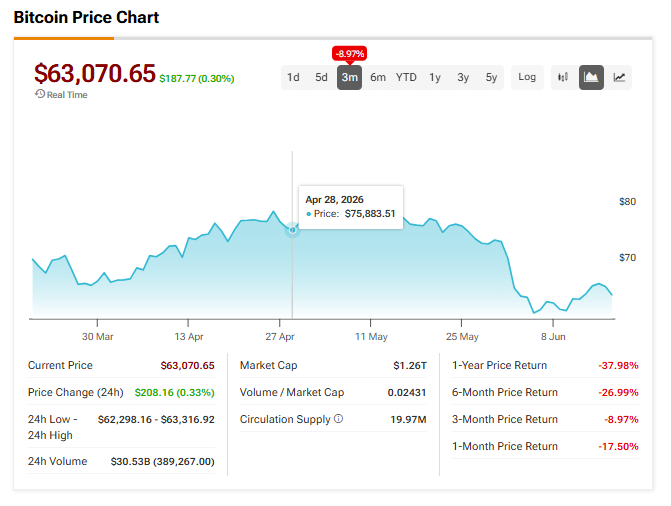Select the 3y time range
The width and height of the screenshot is (671, 506).
[463, 77]
